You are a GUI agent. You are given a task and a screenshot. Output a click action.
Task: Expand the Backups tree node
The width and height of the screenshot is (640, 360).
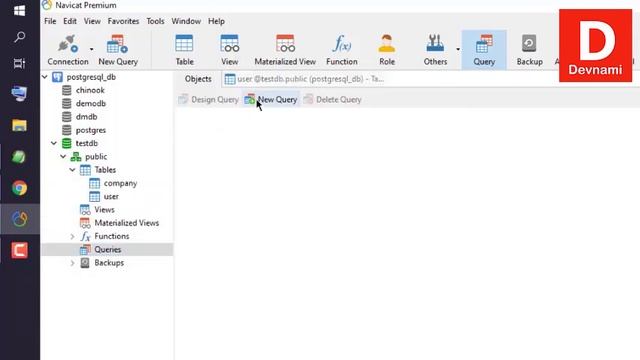tap(72, 263)
